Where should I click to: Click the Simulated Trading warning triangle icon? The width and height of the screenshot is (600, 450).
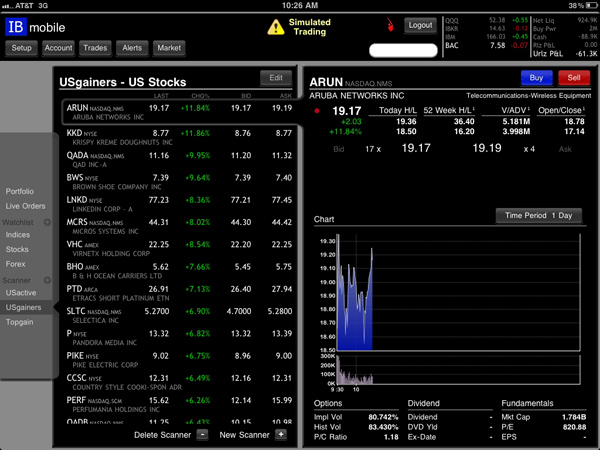point(276,27)
